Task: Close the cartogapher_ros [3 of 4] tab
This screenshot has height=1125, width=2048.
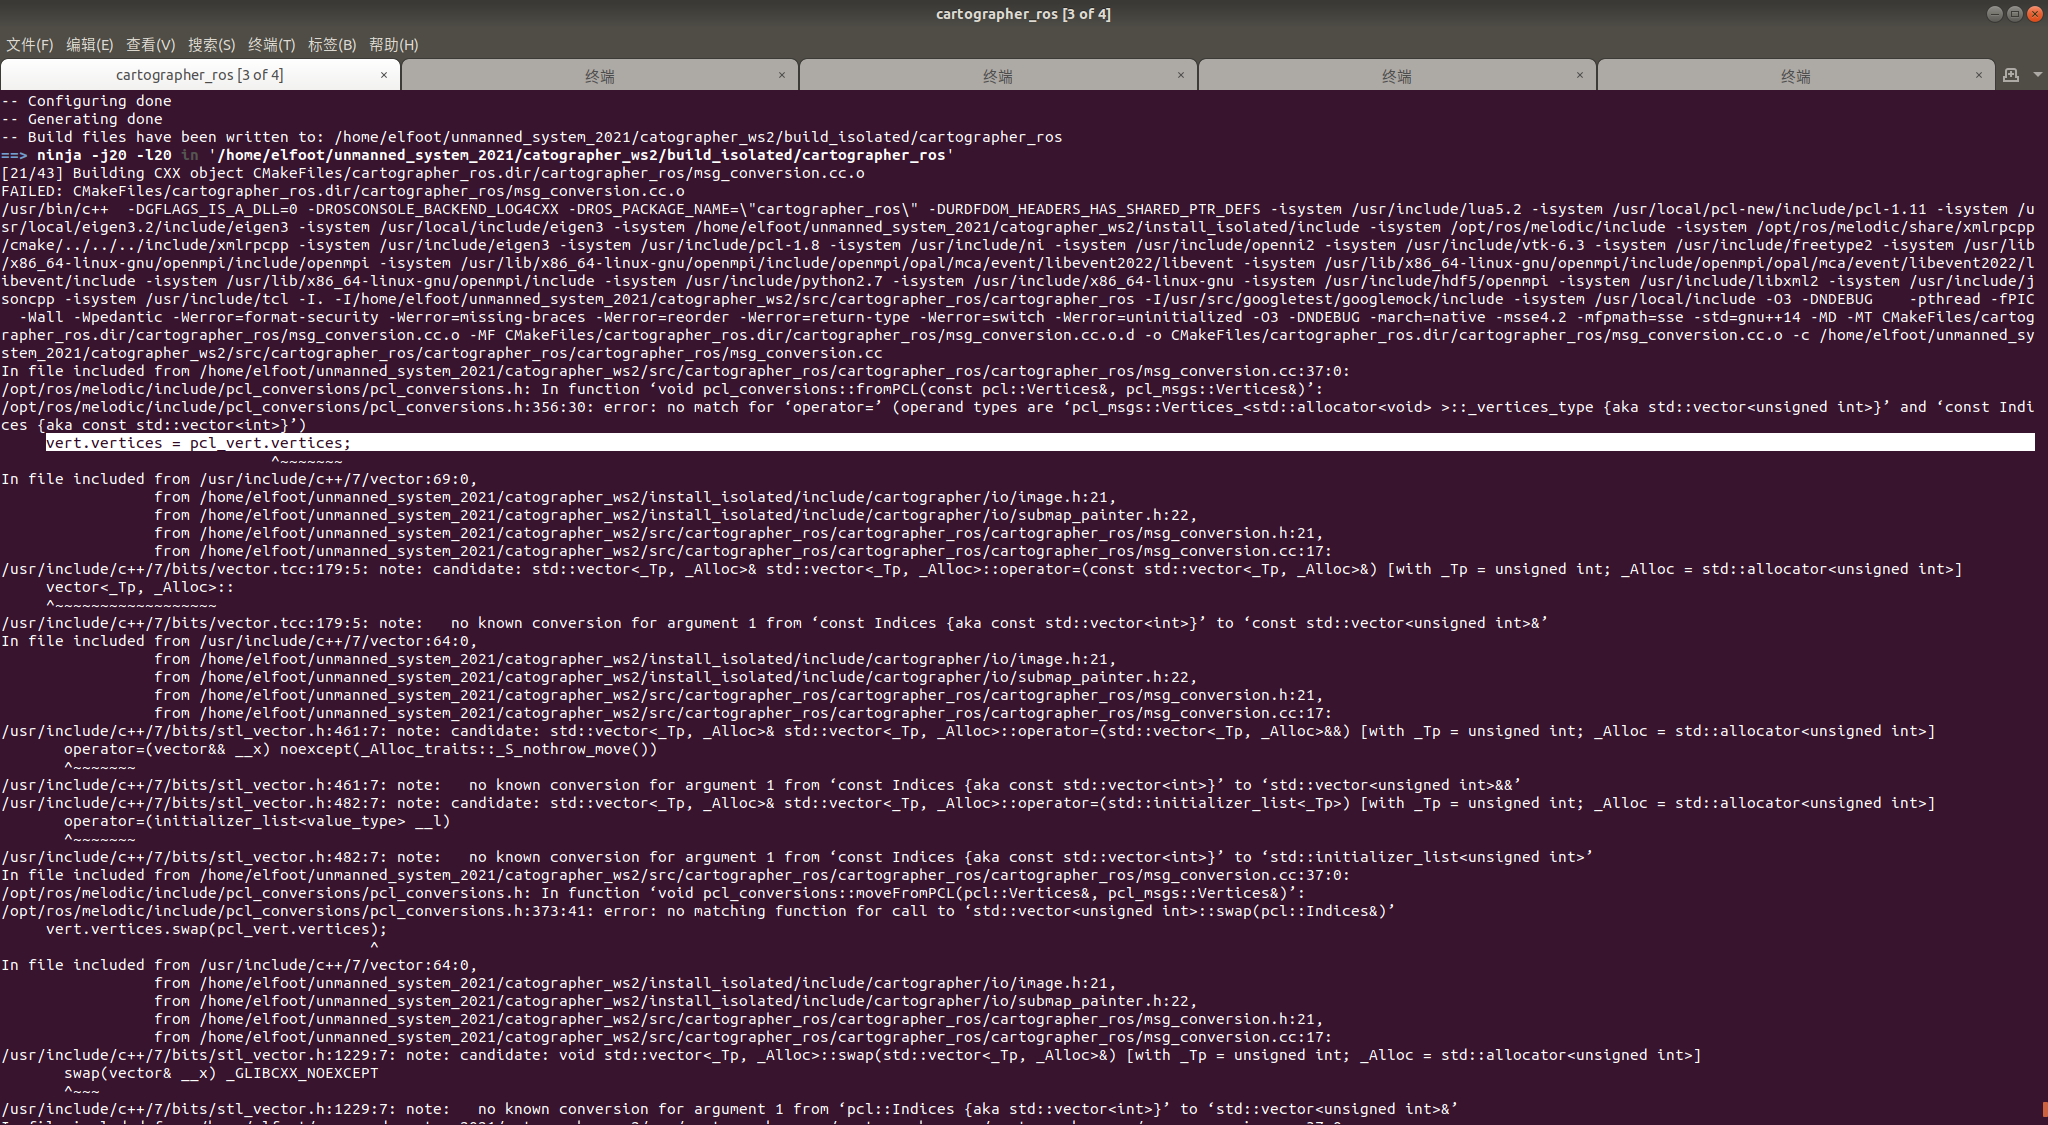Action: click(384, 75)
